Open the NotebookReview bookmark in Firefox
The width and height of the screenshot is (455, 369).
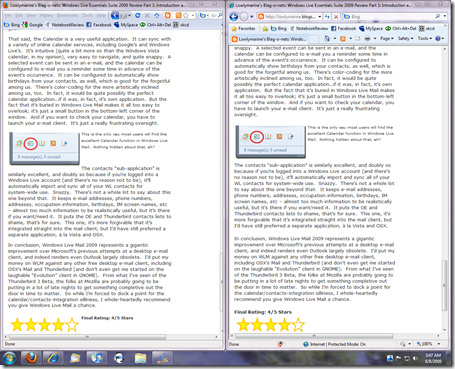pyautogui.click(x=65, y=25)
